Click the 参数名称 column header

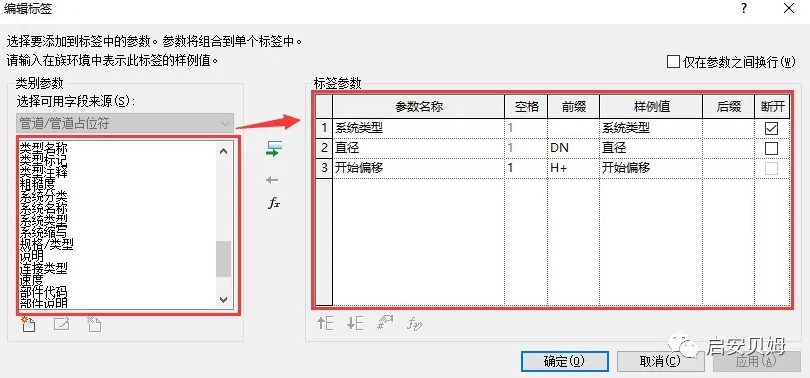pyautogui.click(x=418, y=106)
